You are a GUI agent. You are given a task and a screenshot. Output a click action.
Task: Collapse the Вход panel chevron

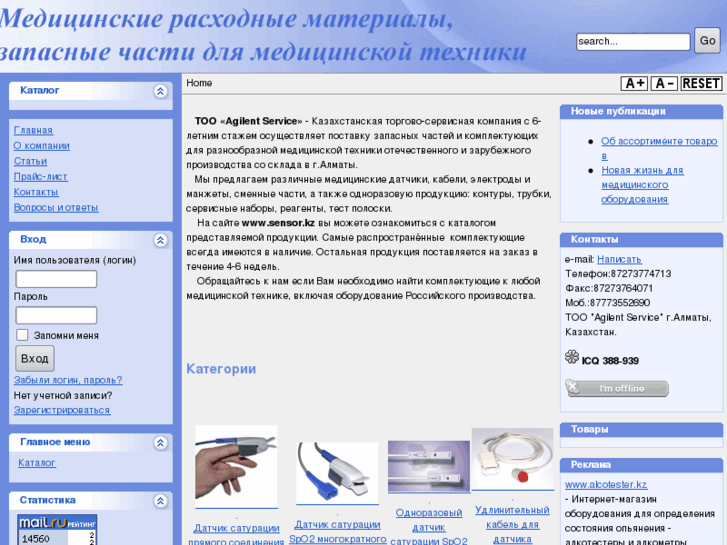click(160, 240)
